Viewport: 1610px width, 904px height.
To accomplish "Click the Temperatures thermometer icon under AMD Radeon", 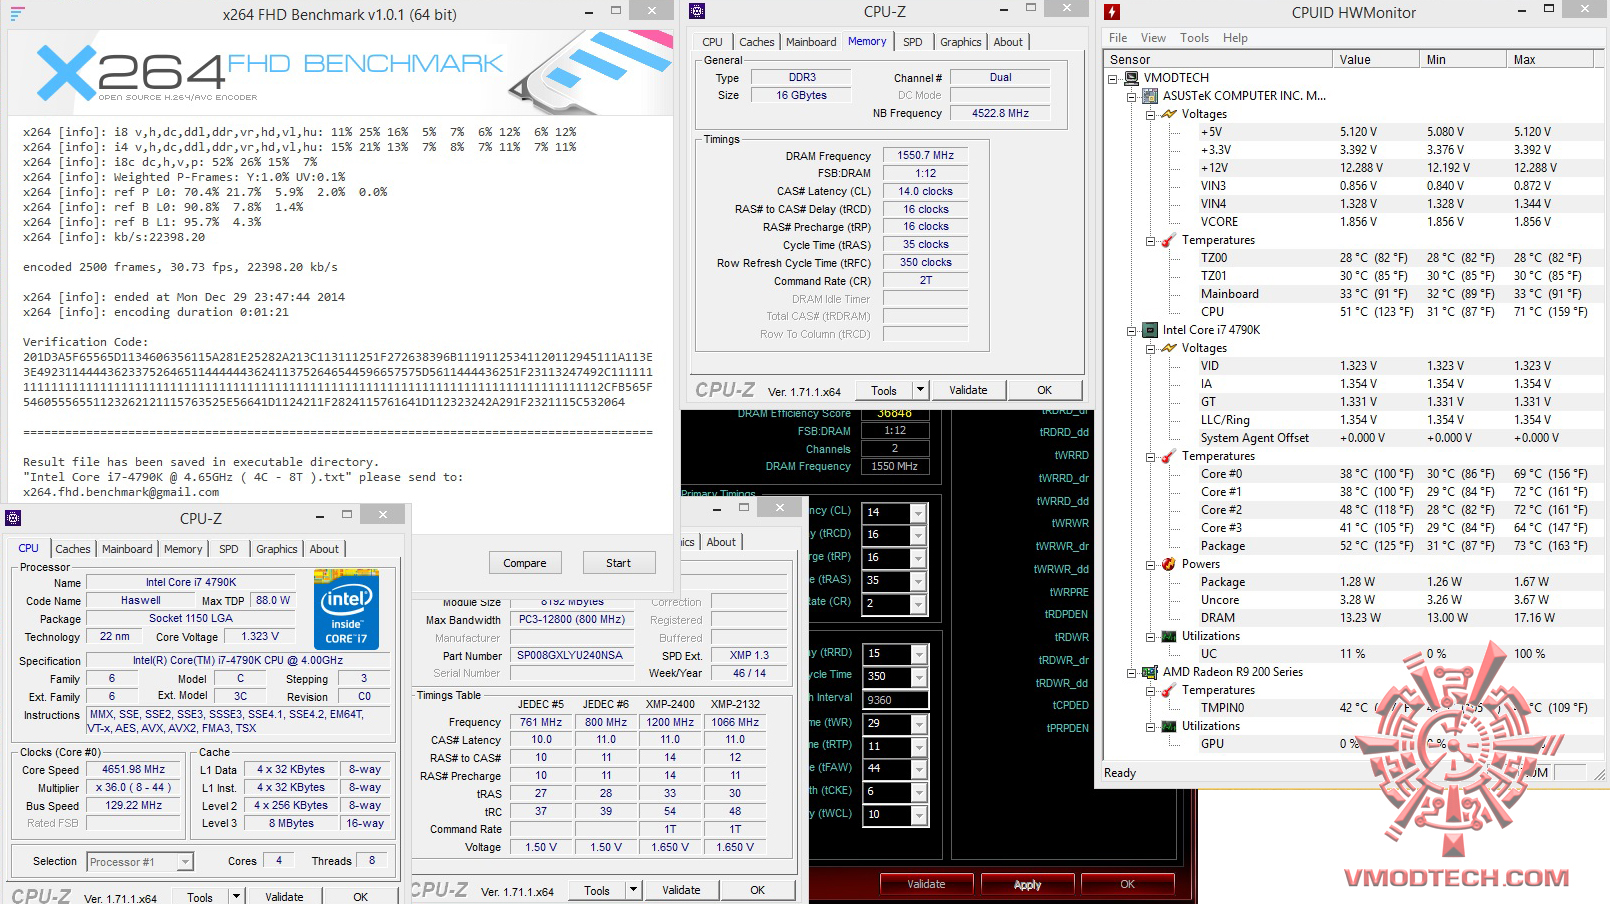I will (x=1169, y=690).
